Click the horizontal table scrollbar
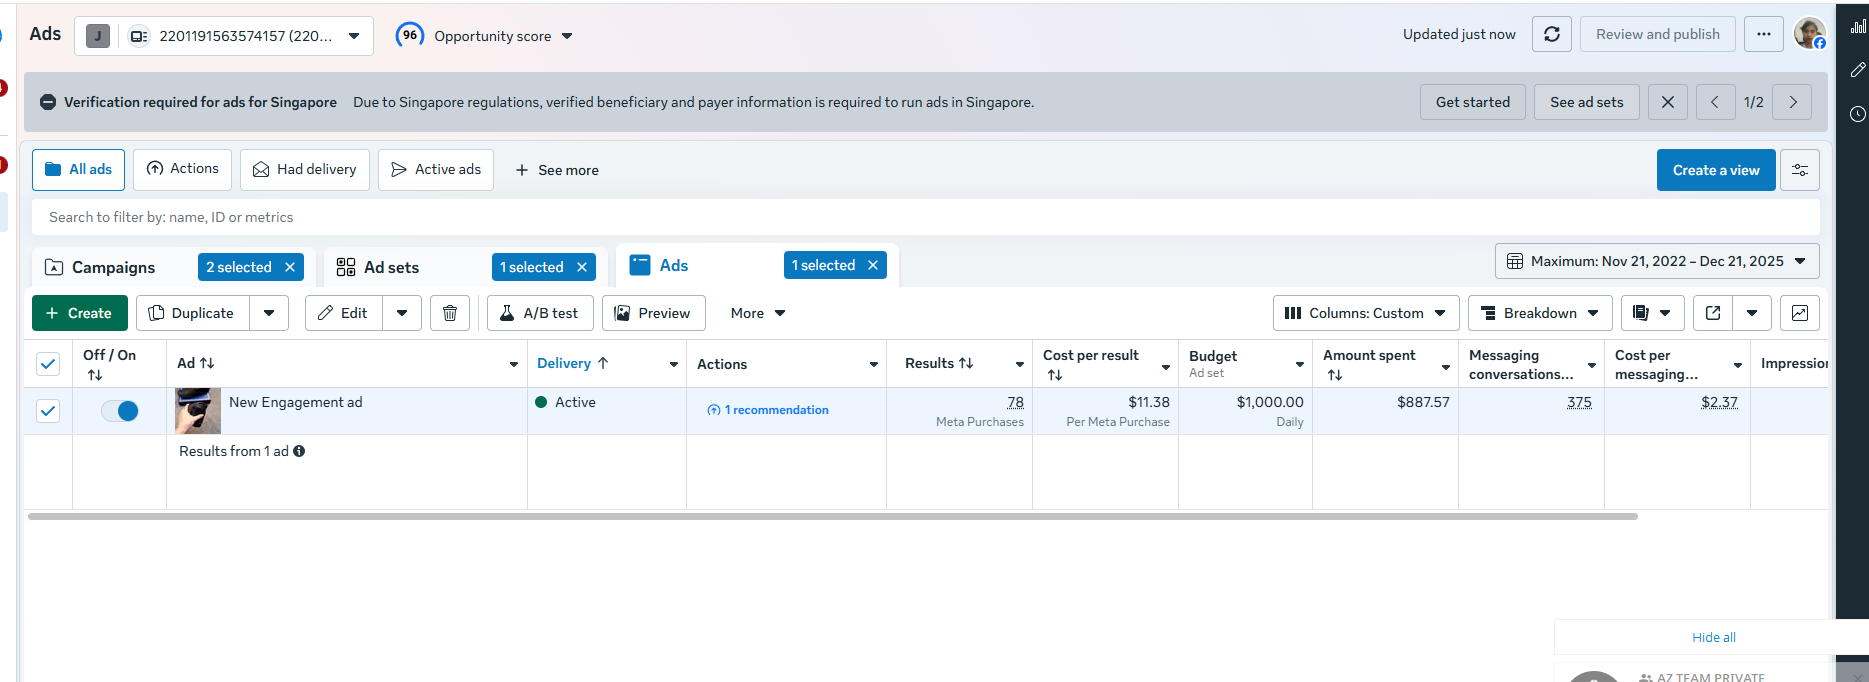The width and height of the screenshot is (1869, 682). point(833,516)
